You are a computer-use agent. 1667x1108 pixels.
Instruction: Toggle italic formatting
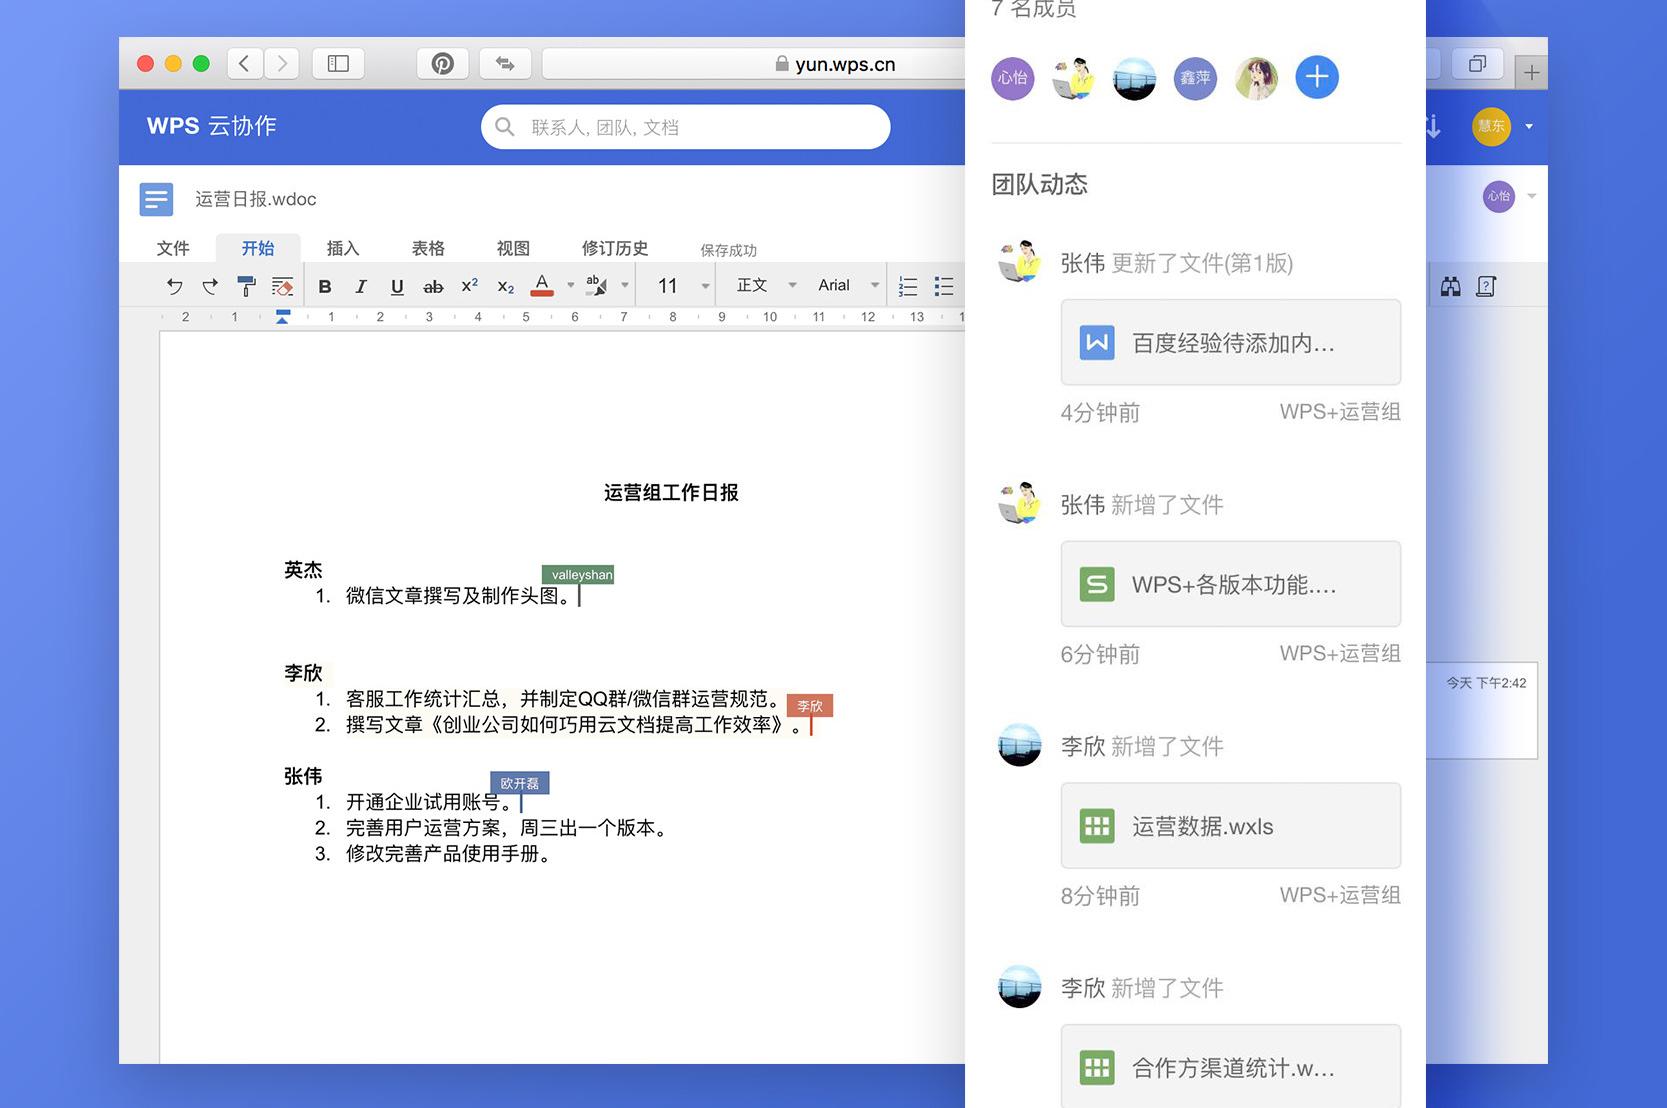tap(361, 286)
